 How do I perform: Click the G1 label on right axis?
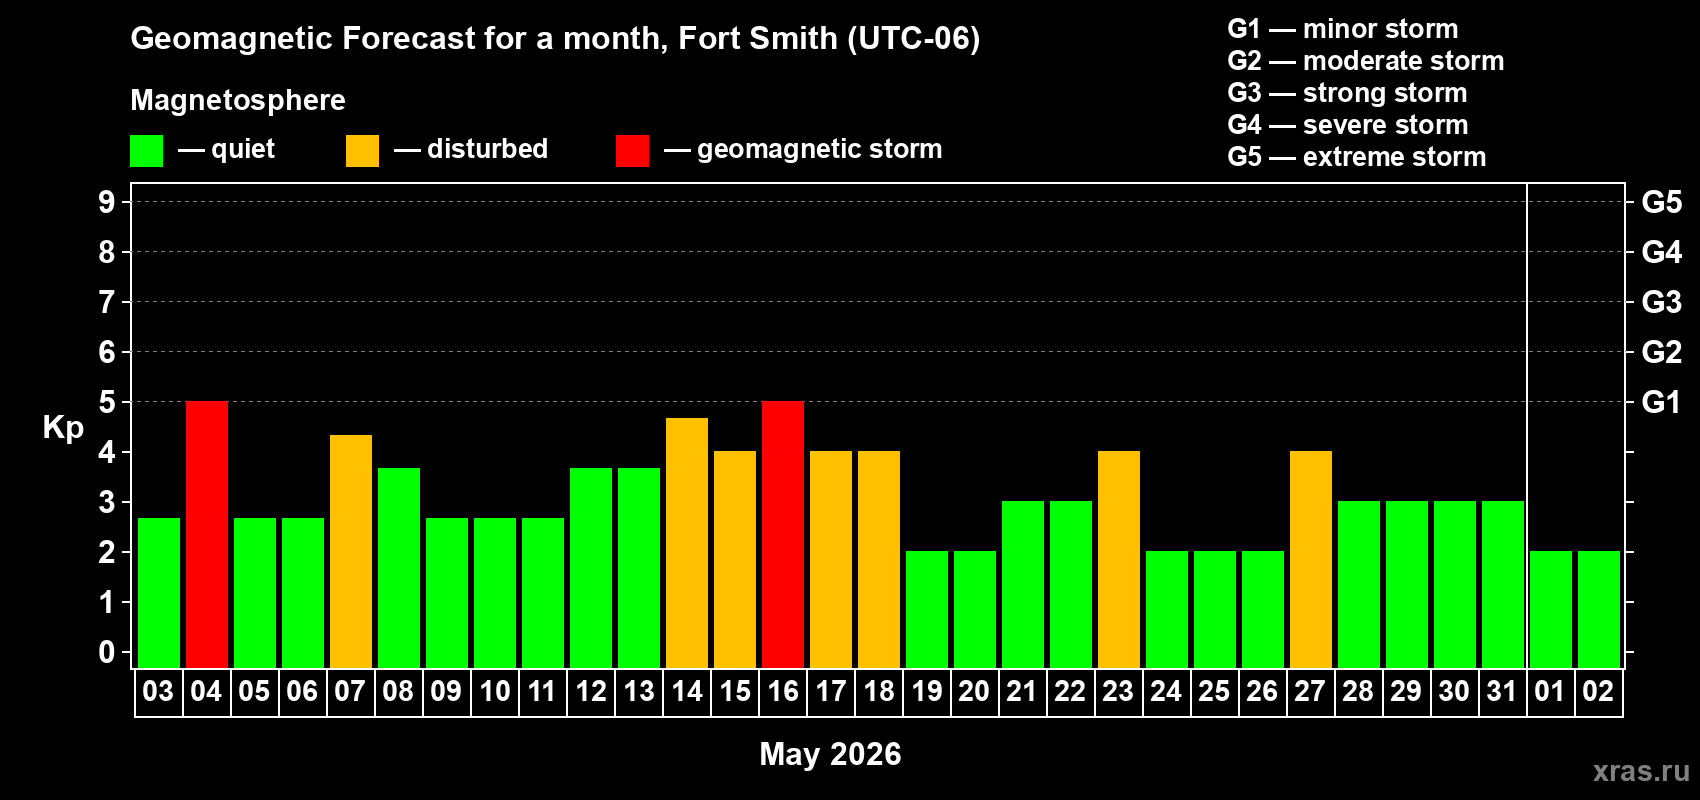tap(1661, 402)
